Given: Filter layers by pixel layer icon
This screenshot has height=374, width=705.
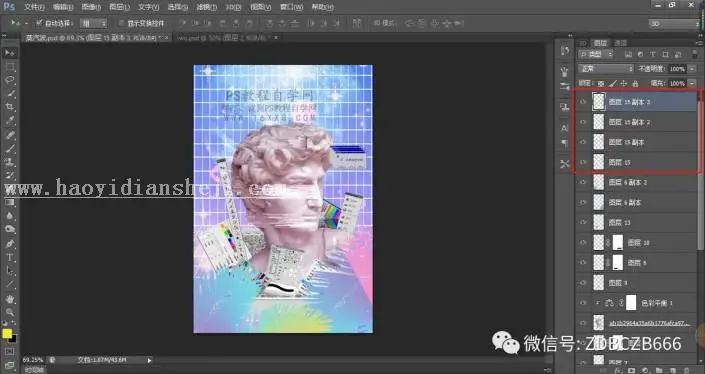Looking at the screenshot, I should click(628, 54).
